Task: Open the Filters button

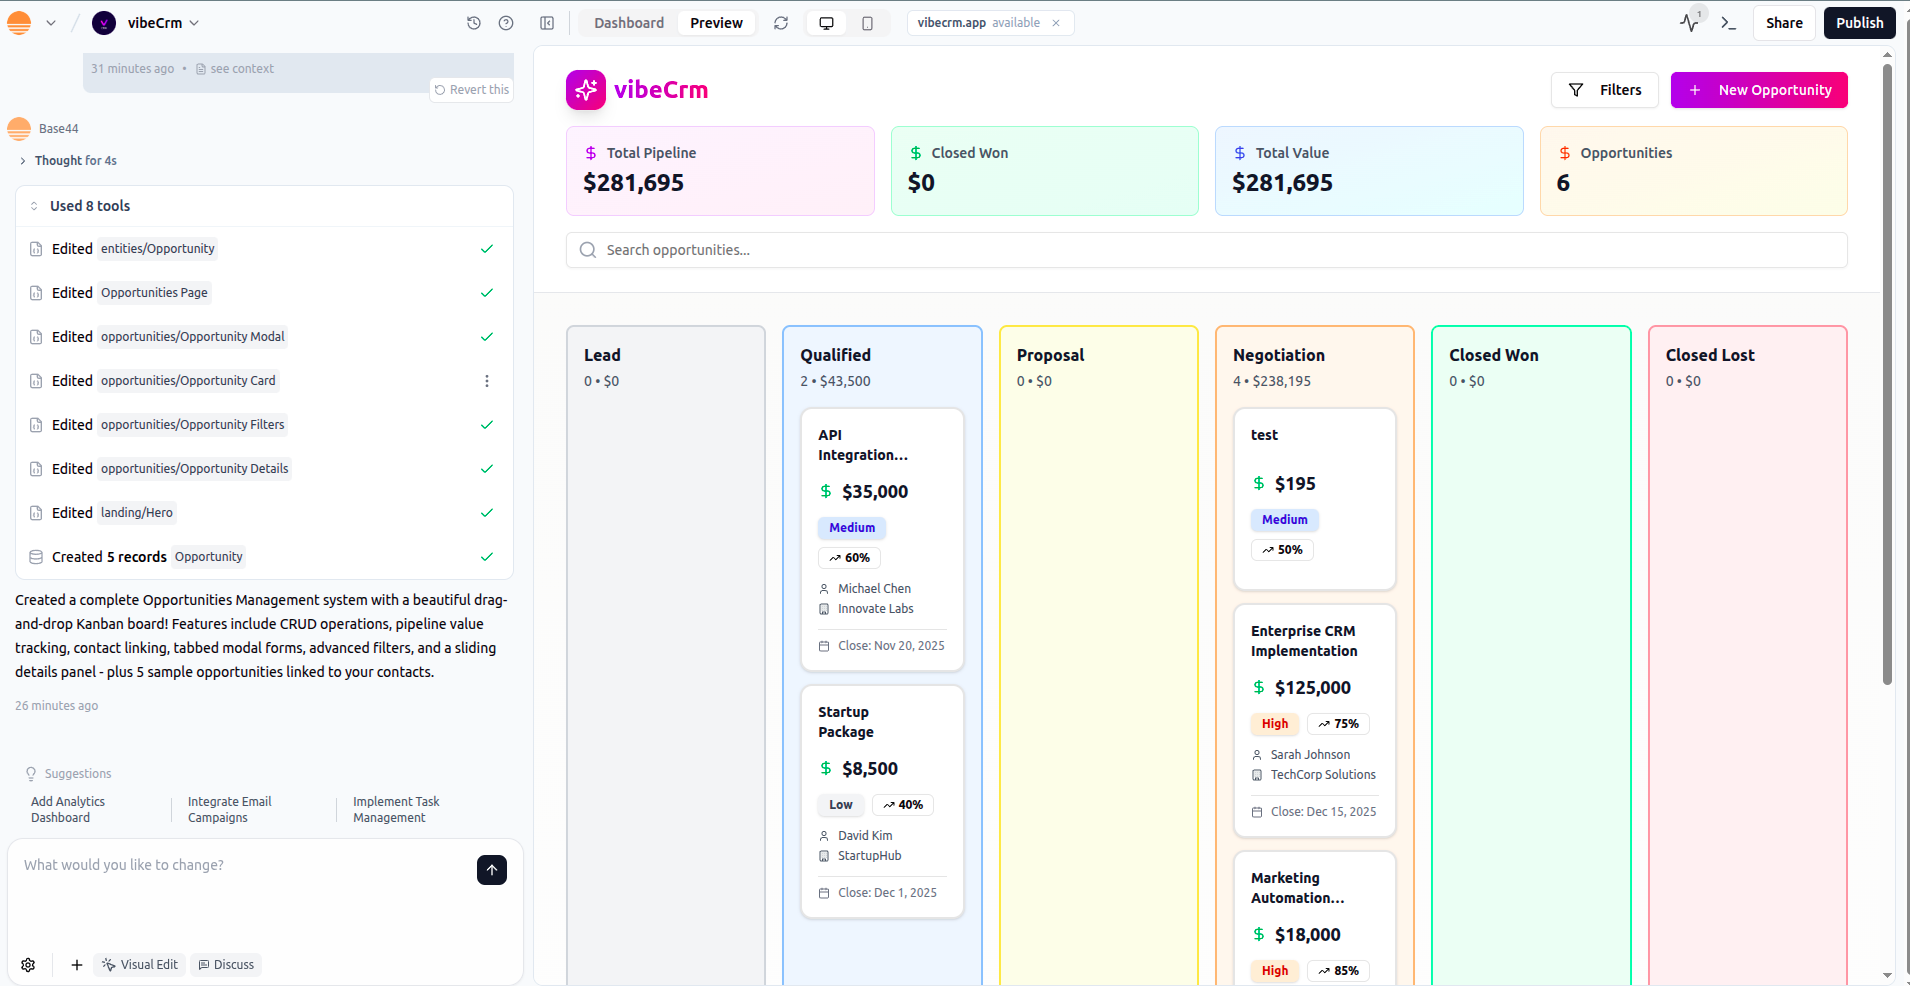Action: point(1604,90)
